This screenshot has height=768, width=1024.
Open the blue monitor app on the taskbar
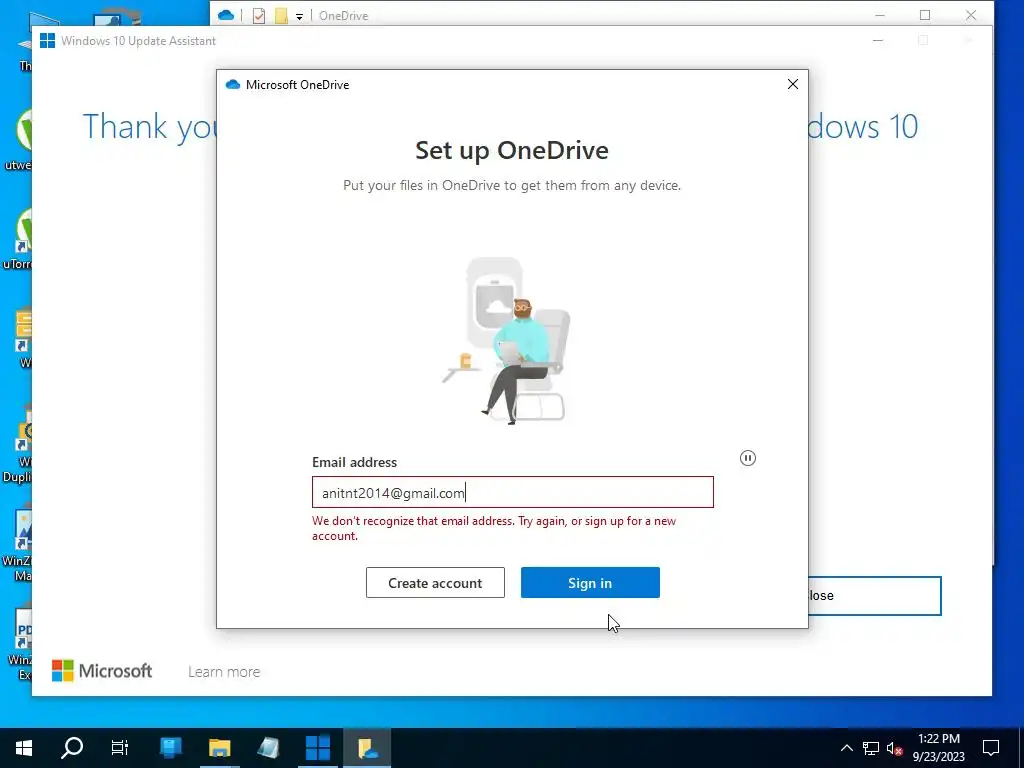coord(170,748)
